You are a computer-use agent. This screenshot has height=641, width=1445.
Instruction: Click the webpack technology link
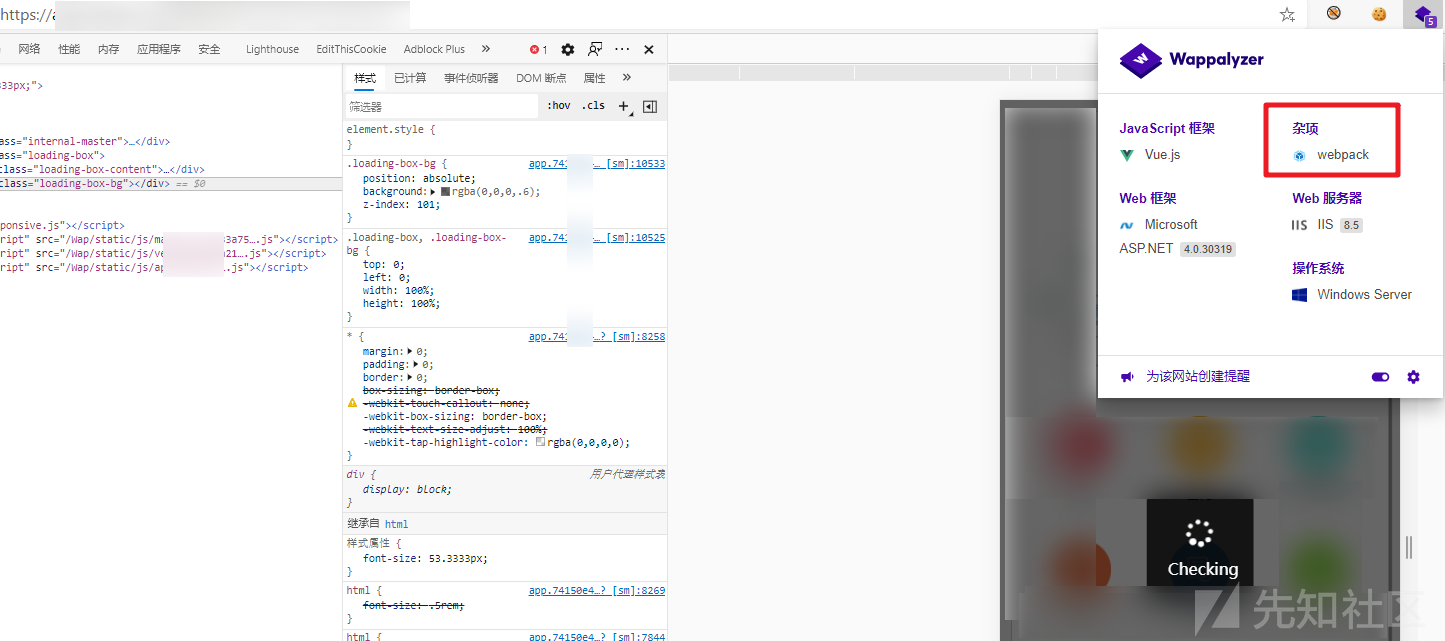pyautogui.click(x=1343, y=155)
